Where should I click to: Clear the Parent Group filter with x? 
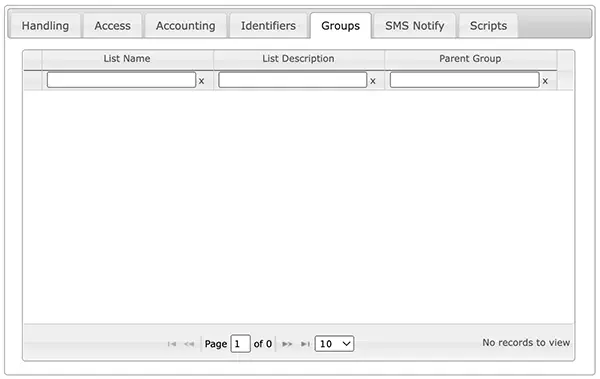545,81
